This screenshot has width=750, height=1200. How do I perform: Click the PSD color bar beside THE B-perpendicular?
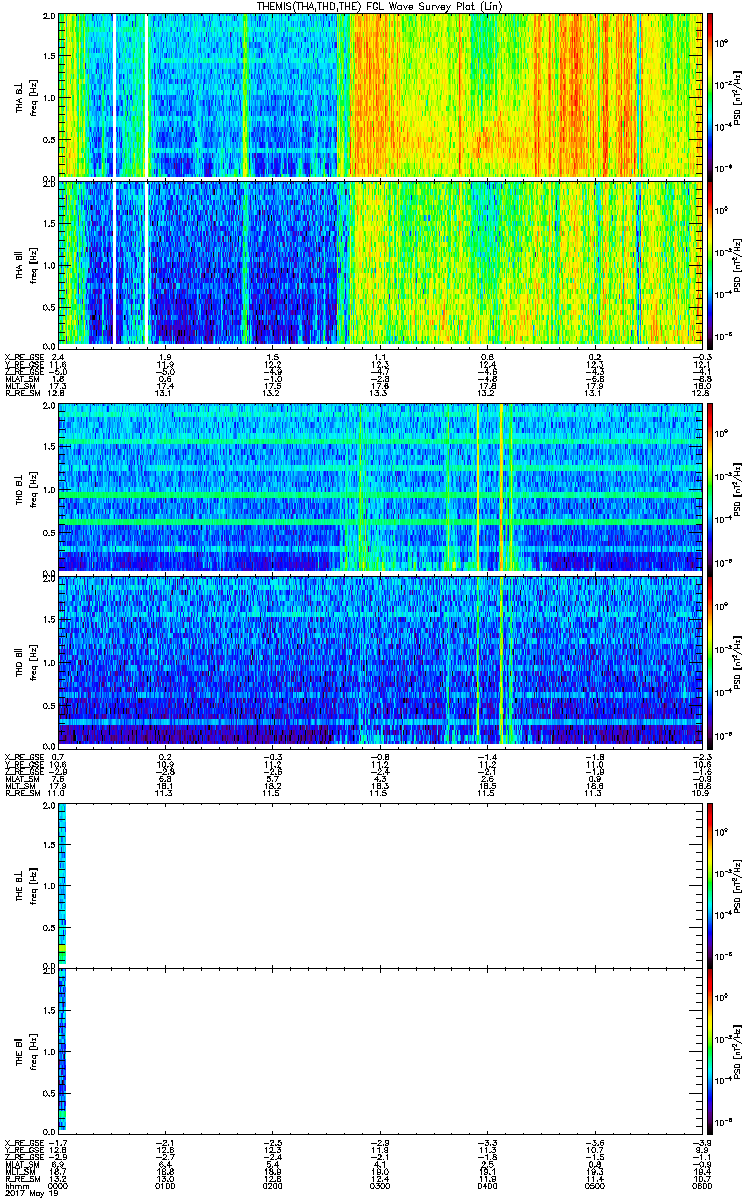point(711,883)
